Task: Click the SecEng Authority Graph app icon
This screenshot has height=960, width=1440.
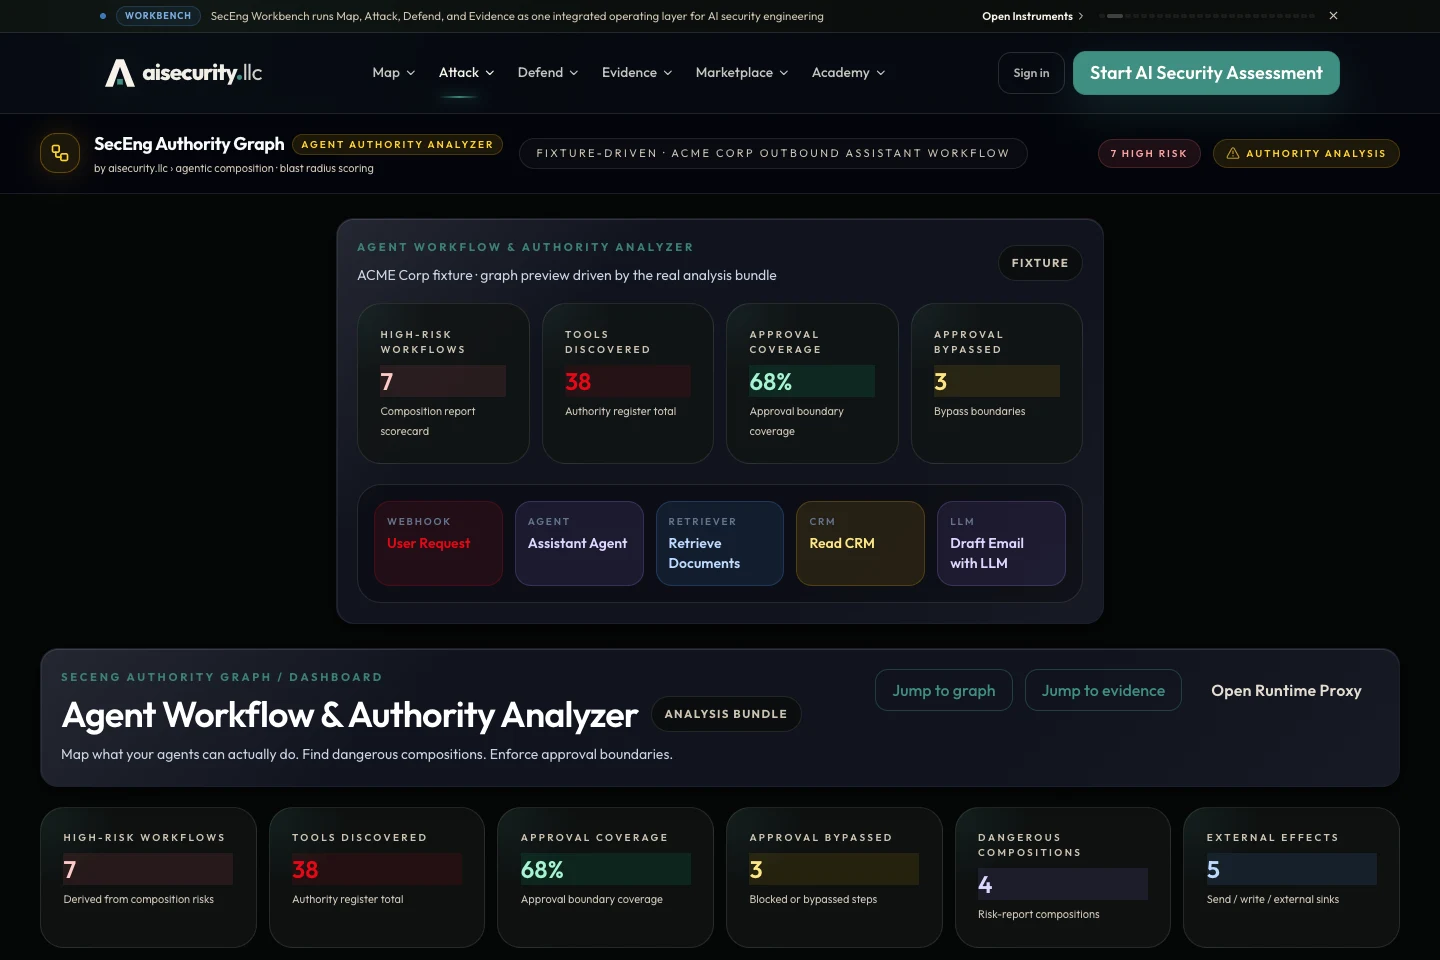Action: click(60, 153)
